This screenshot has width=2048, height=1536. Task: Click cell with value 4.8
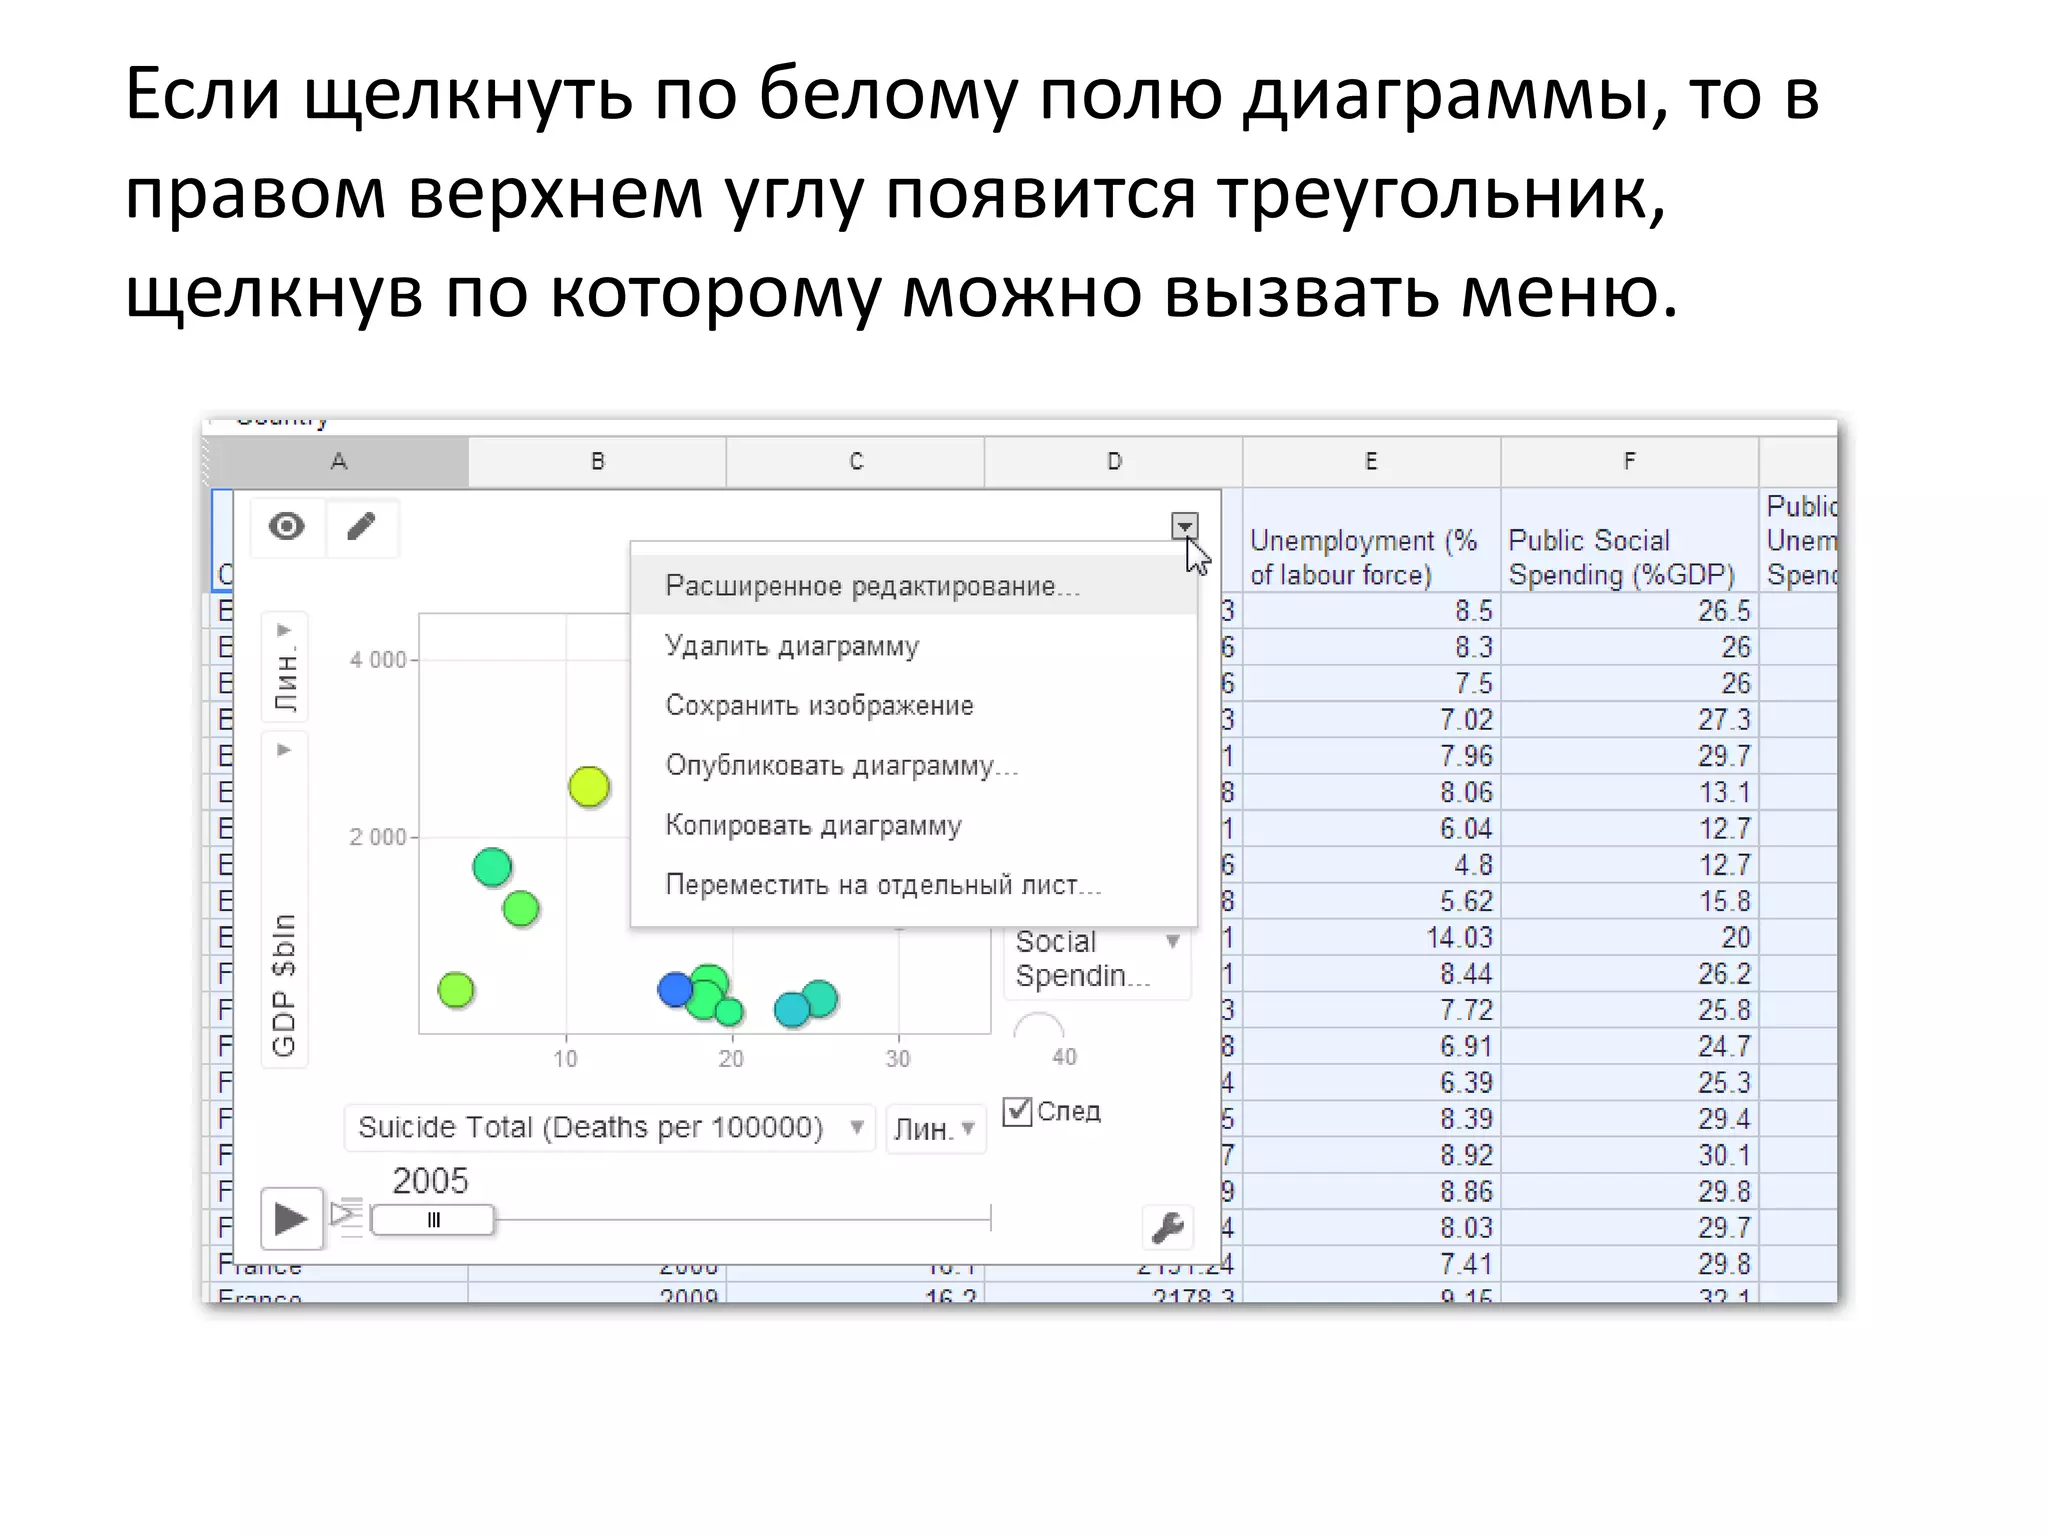[1371, 865]
